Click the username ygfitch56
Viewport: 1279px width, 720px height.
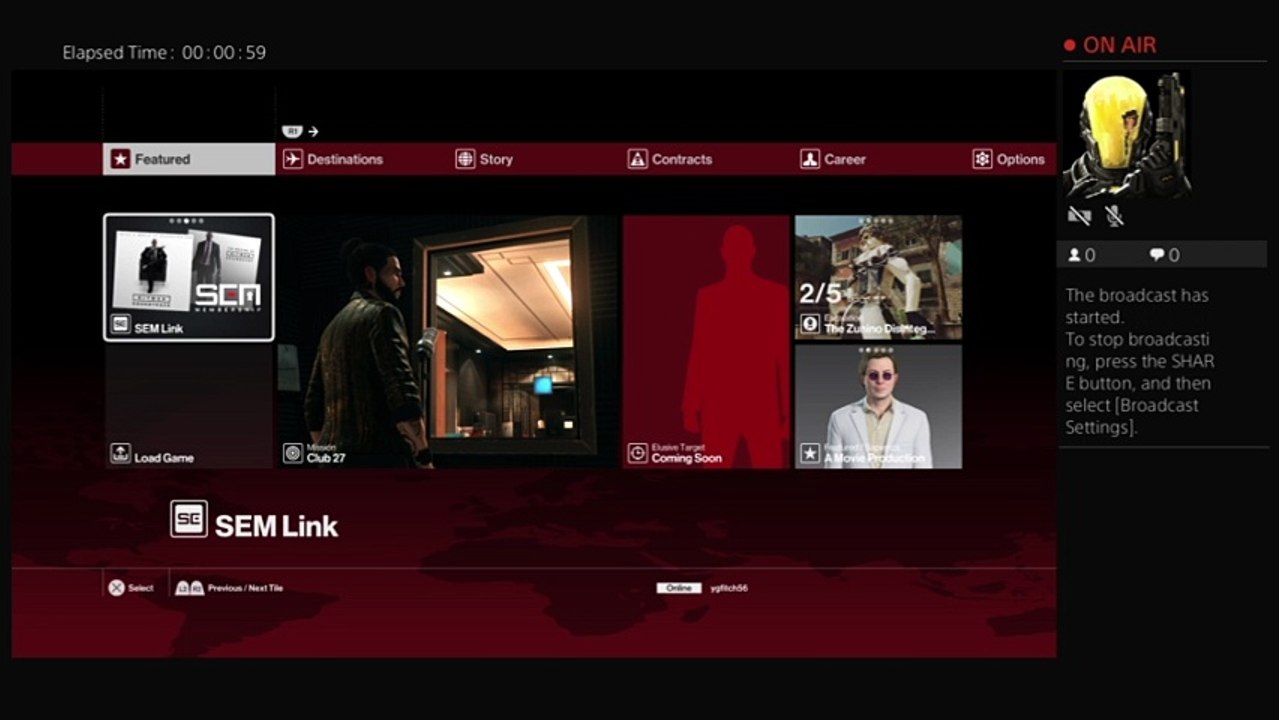pos(729,588)
